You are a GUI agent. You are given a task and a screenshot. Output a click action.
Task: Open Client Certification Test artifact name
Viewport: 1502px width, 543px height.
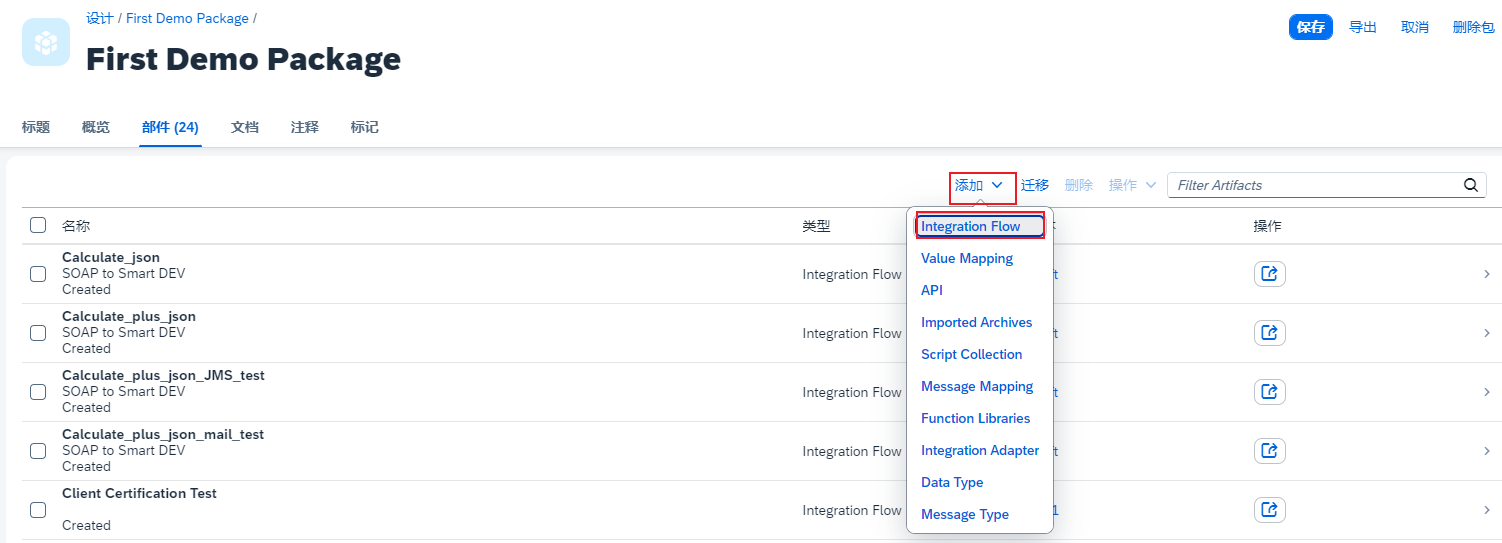(x=139, y=493)
